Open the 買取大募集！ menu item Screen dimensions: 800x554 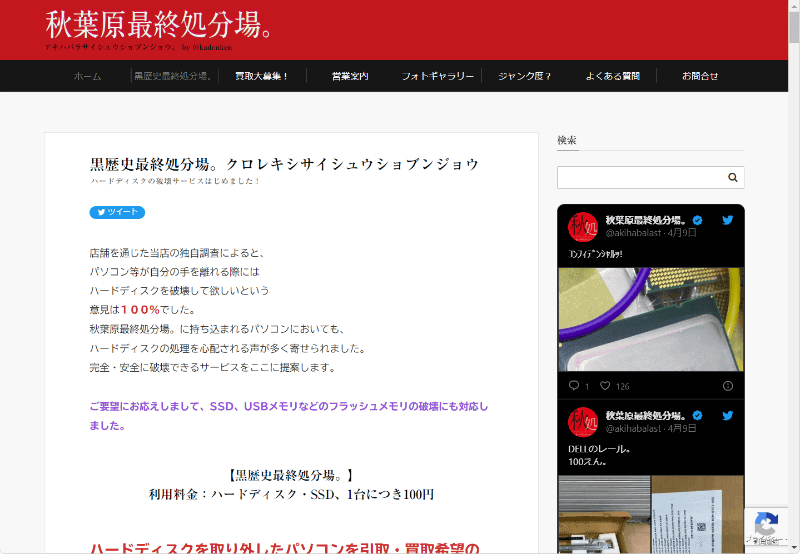[x=262, y=76]
